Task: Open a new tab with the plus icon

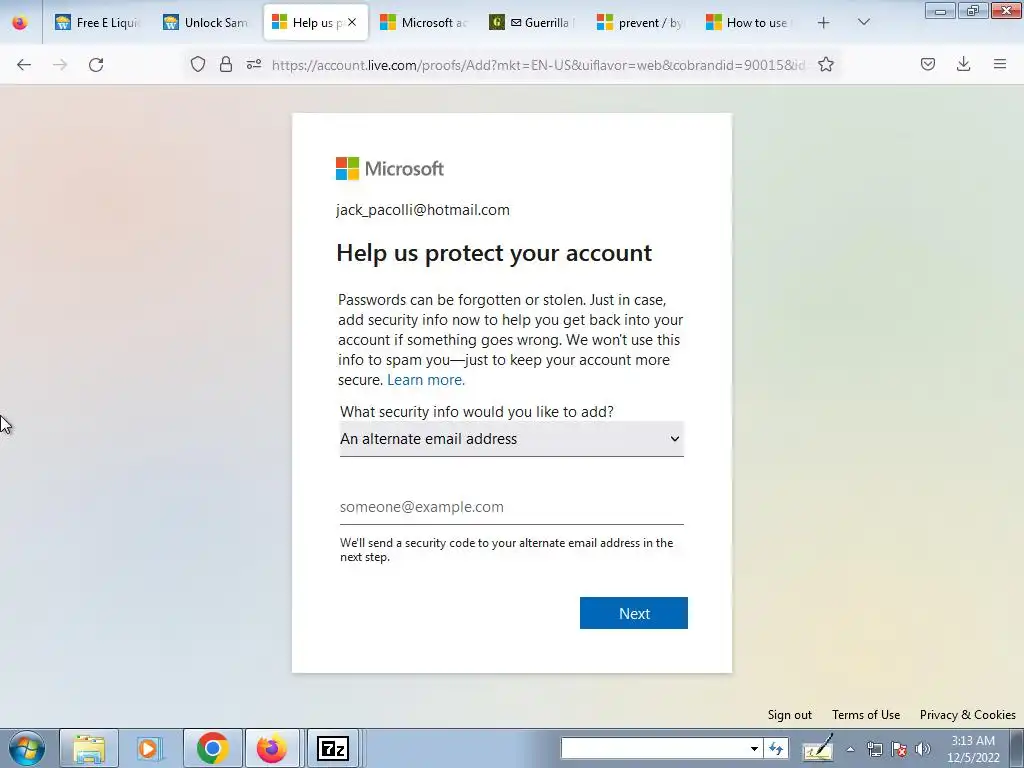Action: (824, 23)
